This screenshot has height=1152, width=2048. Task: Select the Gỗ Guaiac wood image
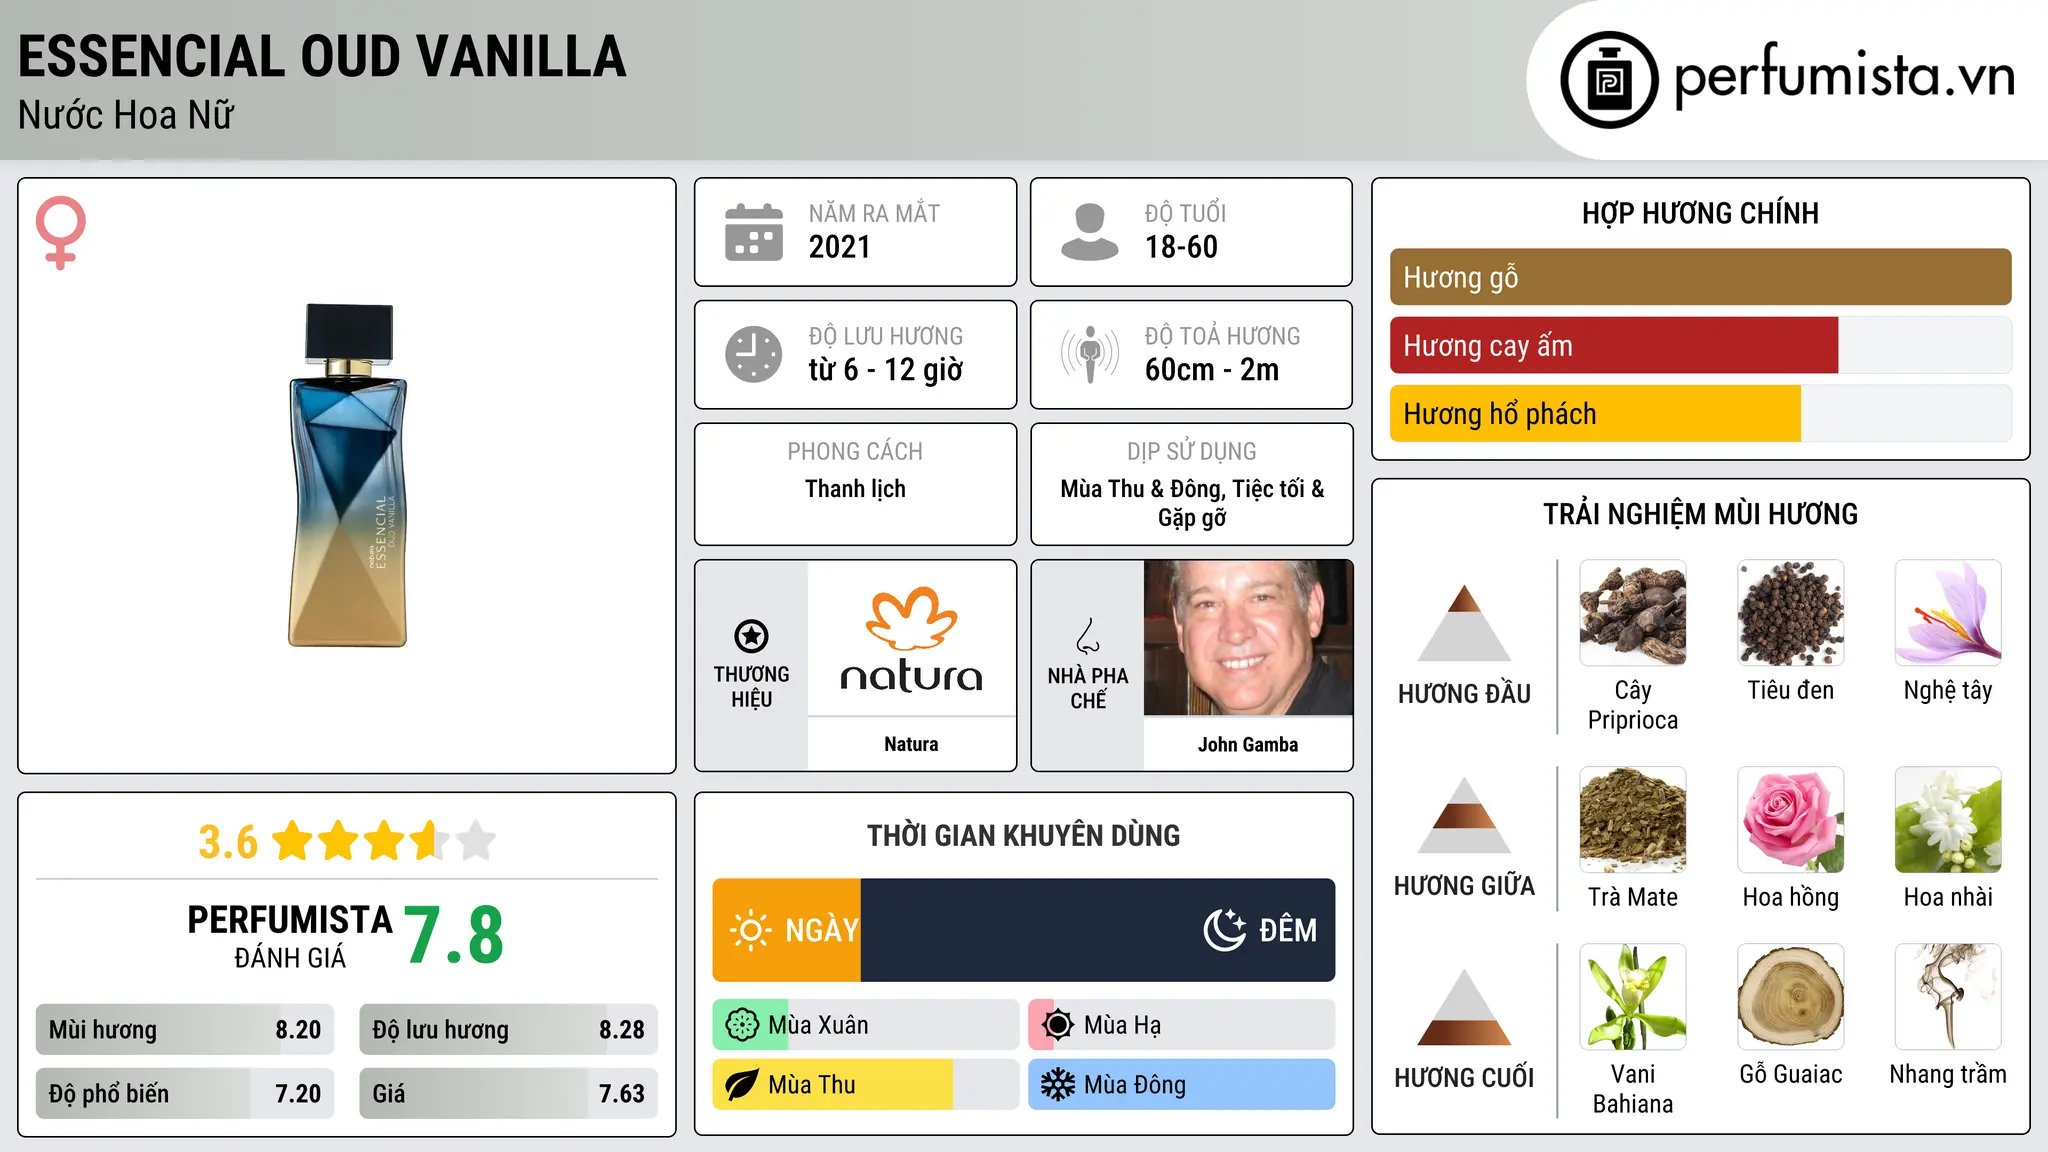pyautogui.click(x=1791, y=997)
